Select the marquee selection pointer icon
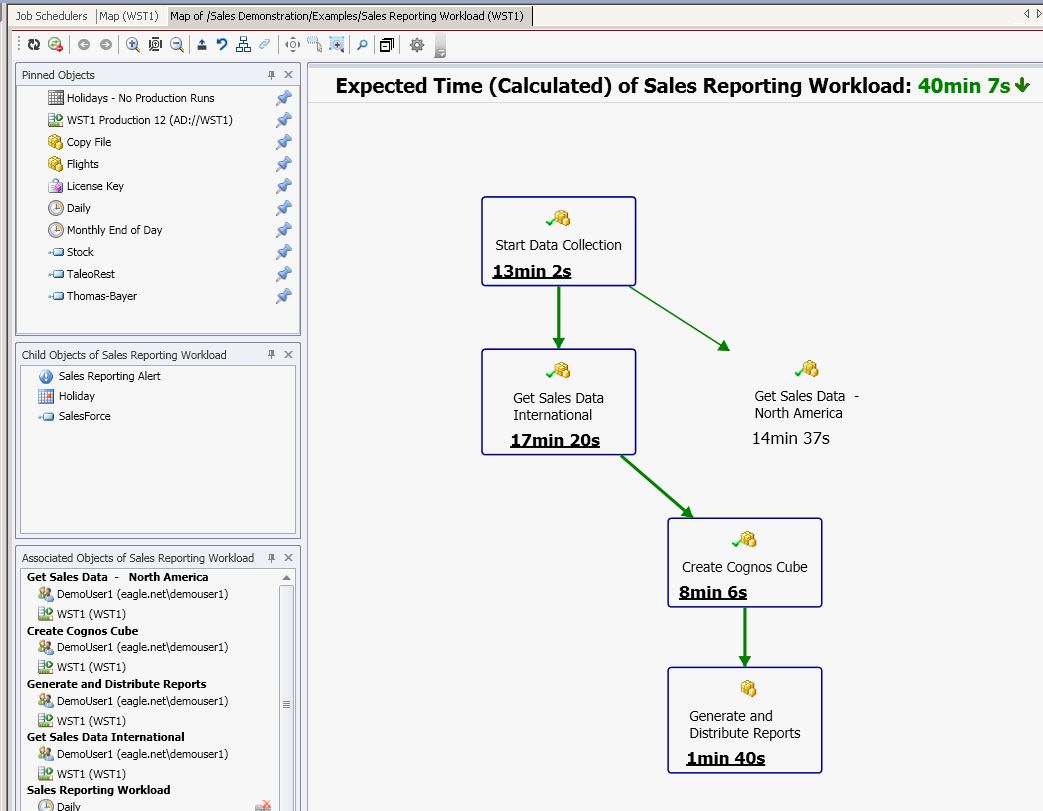This screenshot has width=1043, height=811. [315, 45]
